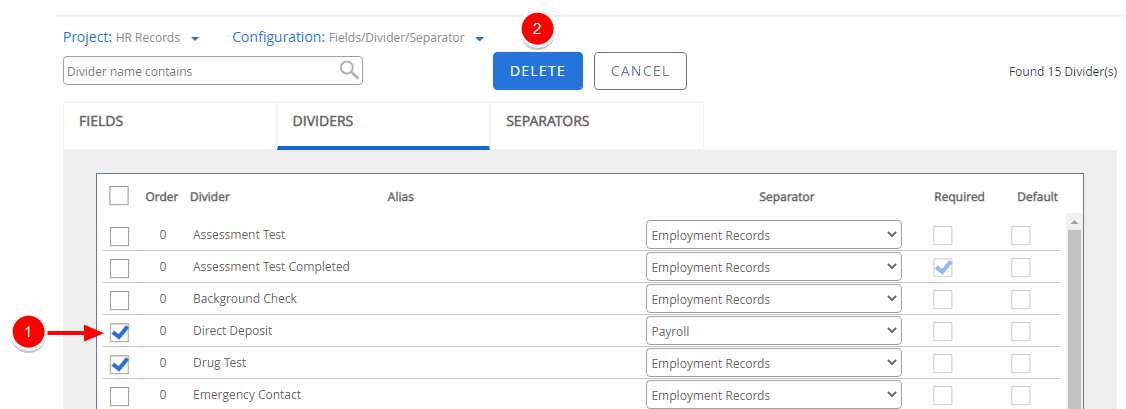
Task: Uncheck the Direct Deposit row checkbox
Action: click(x=119, y=332)
